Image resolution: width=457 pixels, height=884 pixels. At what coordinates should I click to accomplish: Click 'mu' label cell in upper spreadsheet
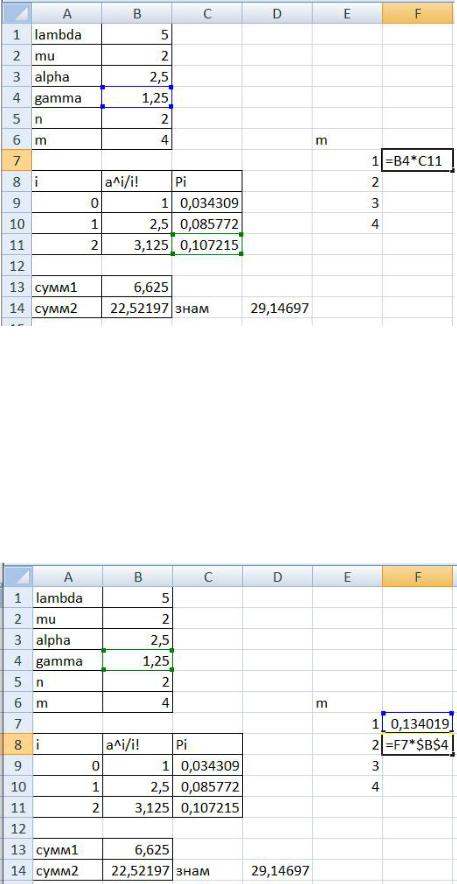point(66,55)
